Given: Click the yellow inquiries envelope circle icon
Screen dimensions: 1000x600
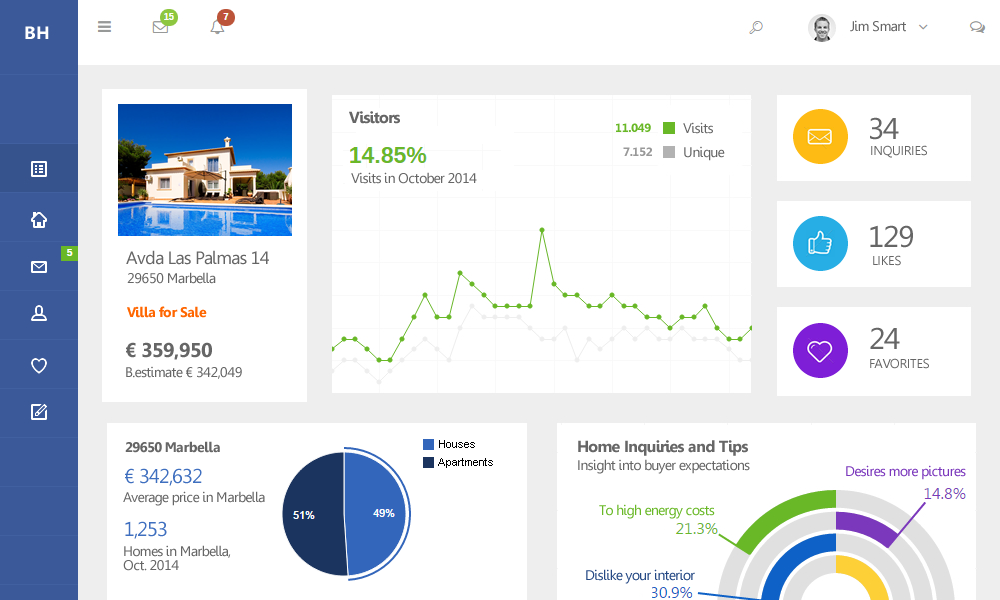Looking at the screenshot, I should (820, 136).
